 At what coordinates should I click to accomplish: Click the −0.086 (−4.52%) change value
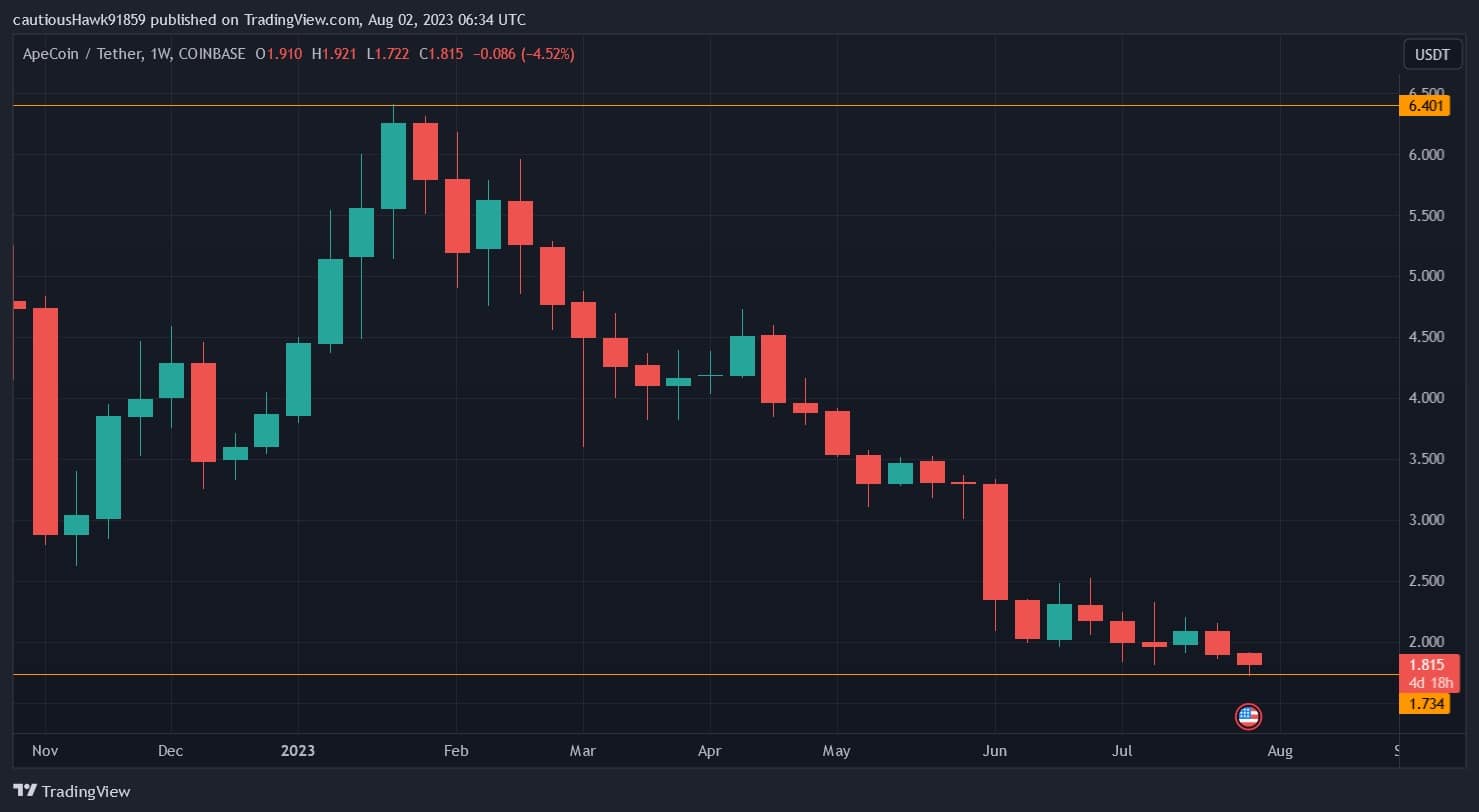pos(528,54)
